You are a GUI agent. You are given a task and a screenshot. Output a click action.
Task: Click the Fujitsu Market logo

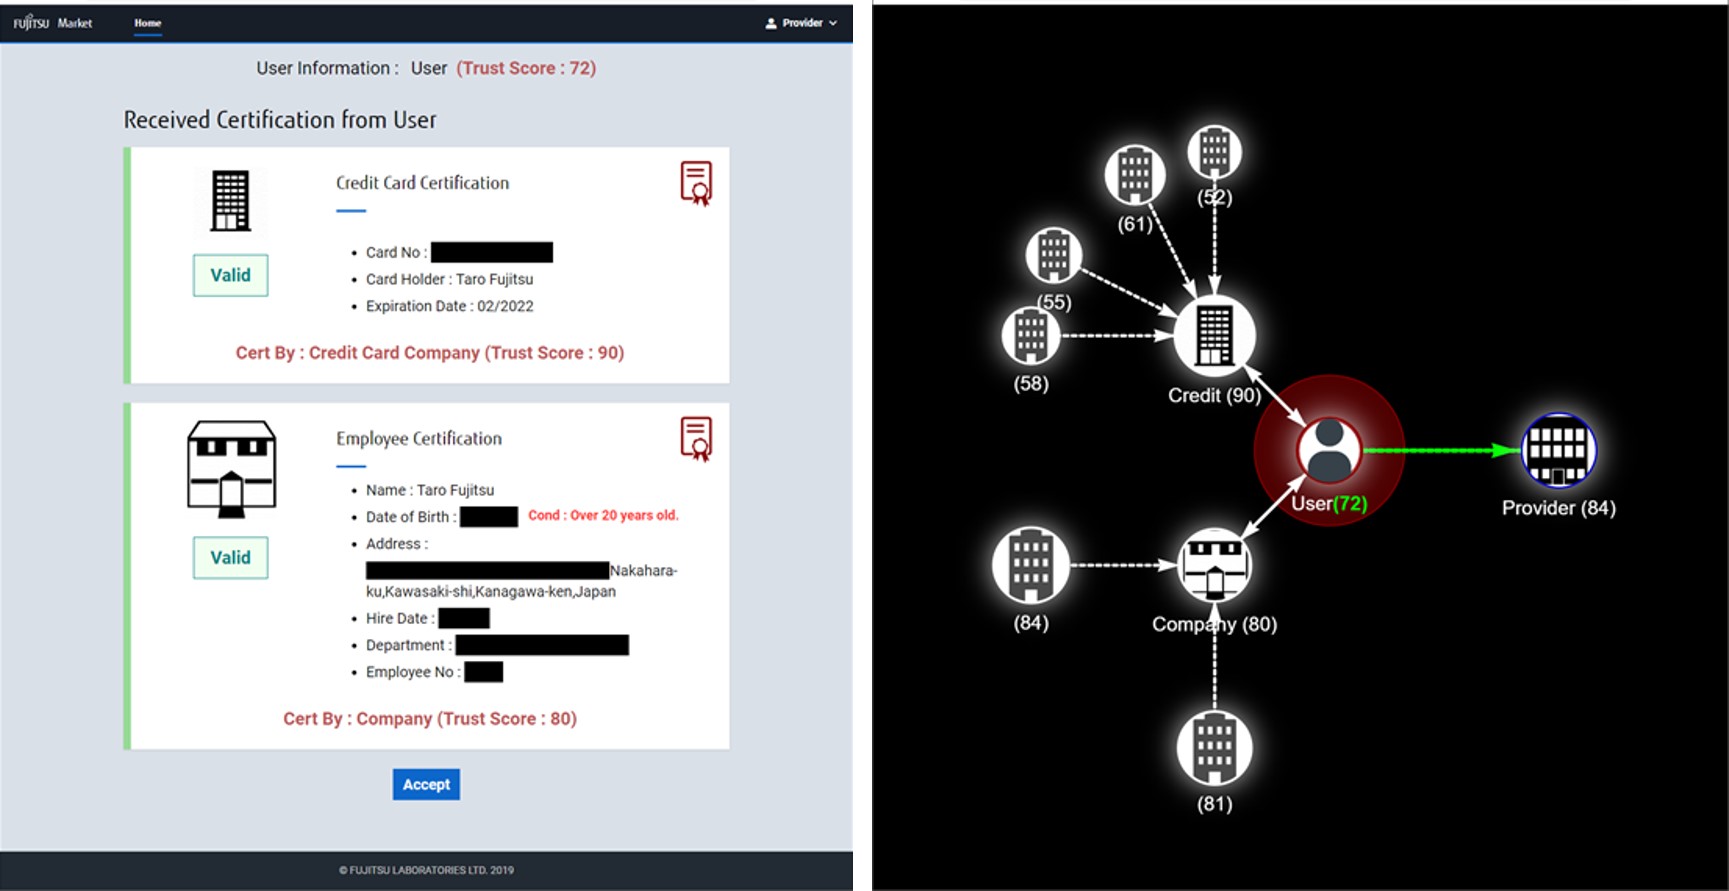53,23
